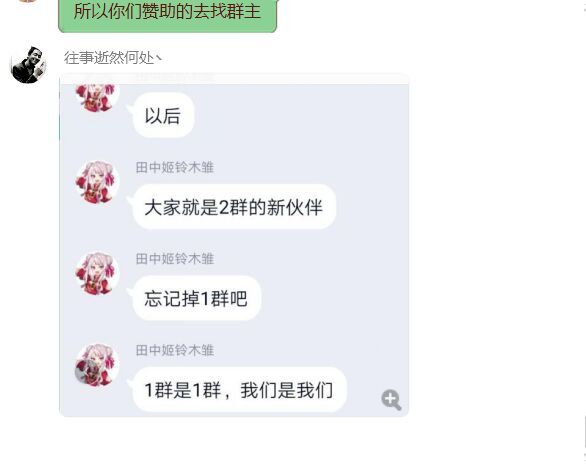Click the anime avatar beside 以后

pyautogui.click(x=97, y=98)
